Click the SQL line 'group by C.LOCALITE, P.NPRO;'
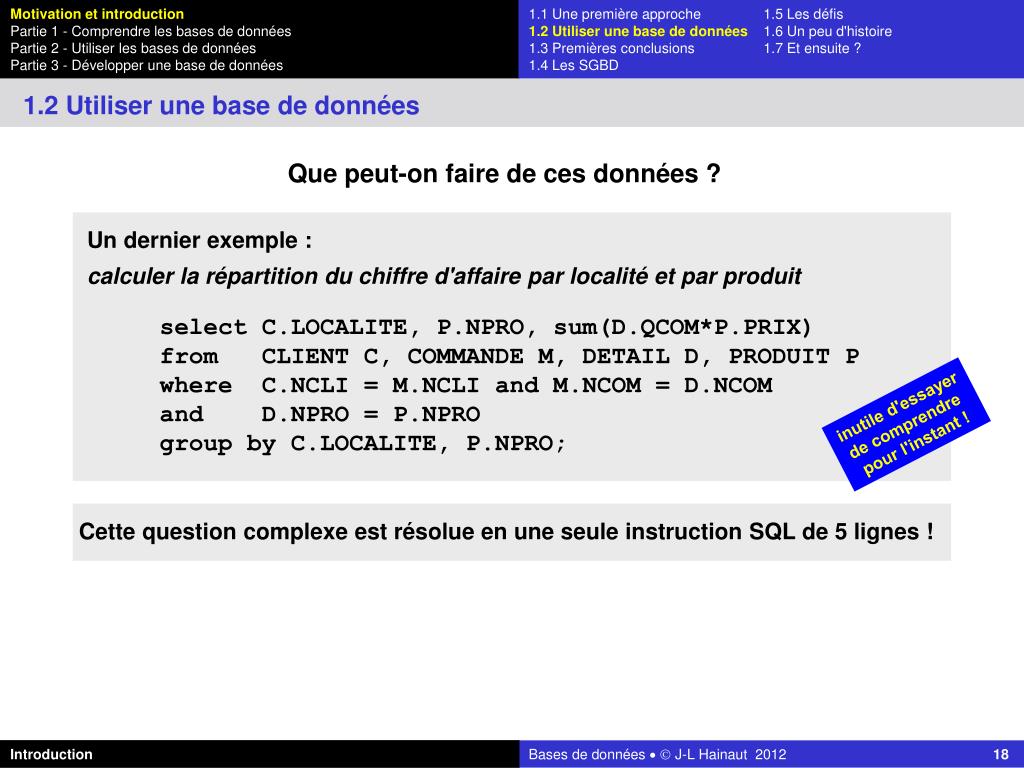 tap(362, 444)
